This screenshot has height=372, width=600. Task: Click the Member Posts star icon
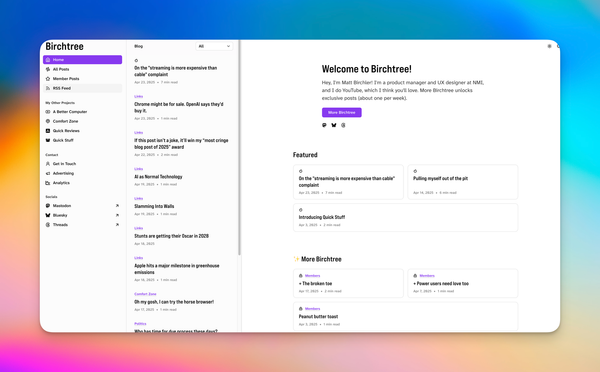[x=48, y=78]
